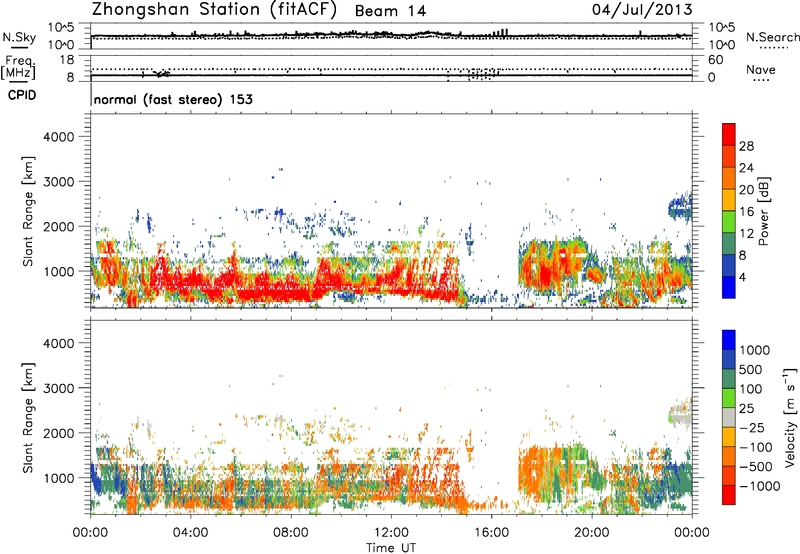Click velocity colorbar value '1000'
The width and height of the screenshot is (800, 554).
[x=754, y=350]
